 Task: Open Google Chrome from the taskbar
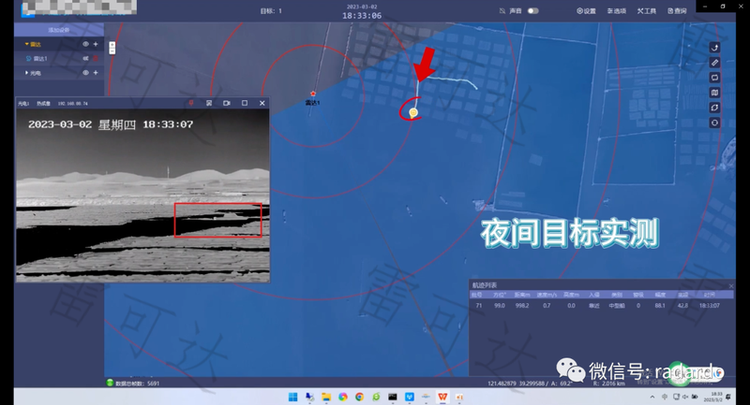[359, 397]
